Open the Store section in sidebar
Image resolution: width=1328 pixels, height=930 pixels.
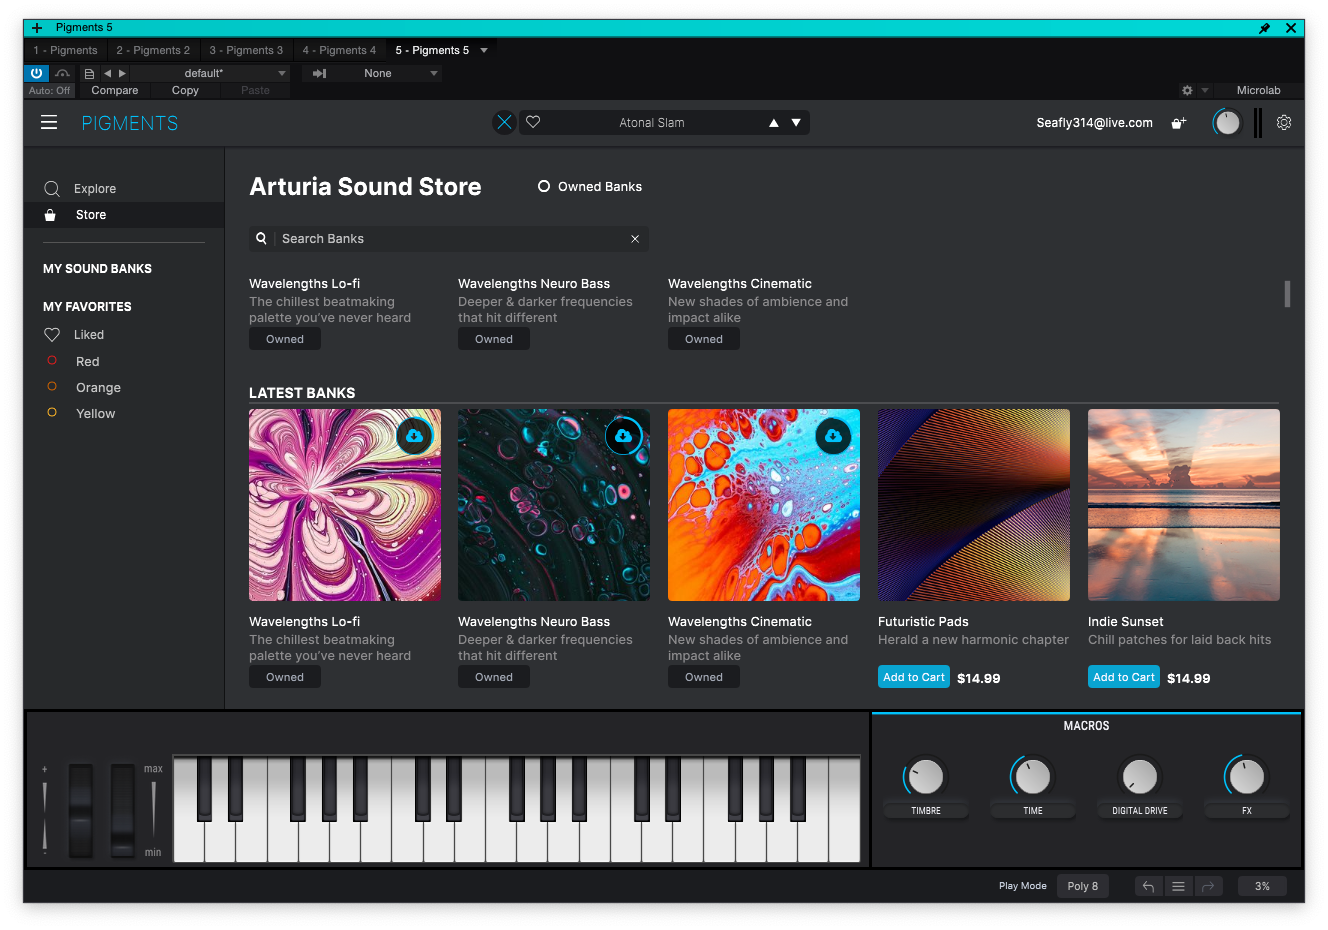click(124, 215)
